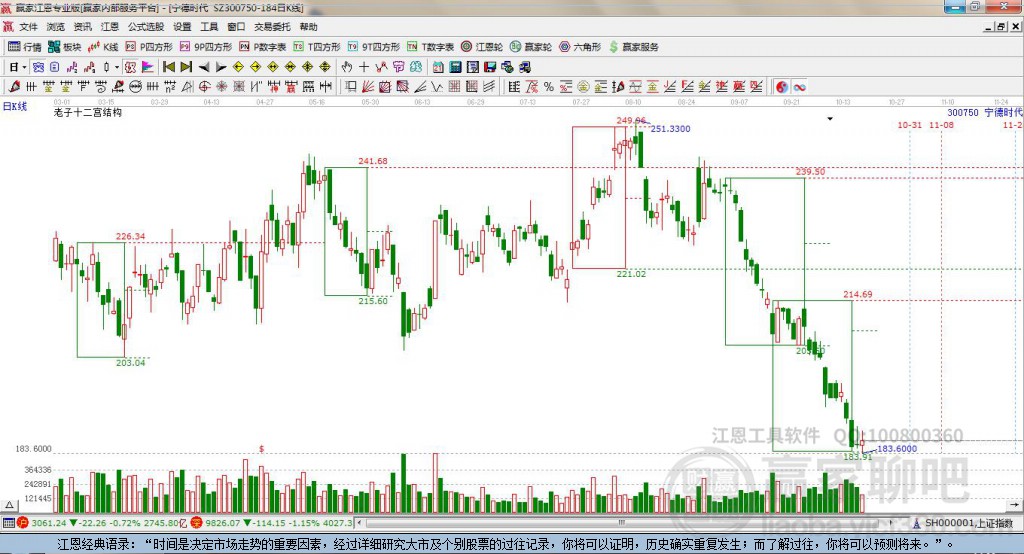
Task: Open the 浏览 menu
Action: coord(56,27)
